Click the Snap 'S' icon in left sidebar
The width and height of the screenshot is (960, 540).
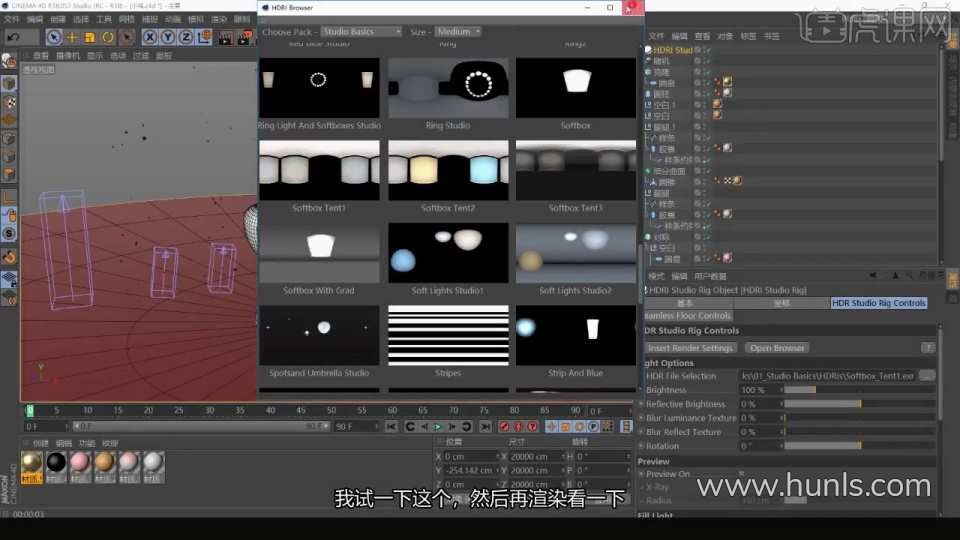pyautogui.click(x=9, y=233)
